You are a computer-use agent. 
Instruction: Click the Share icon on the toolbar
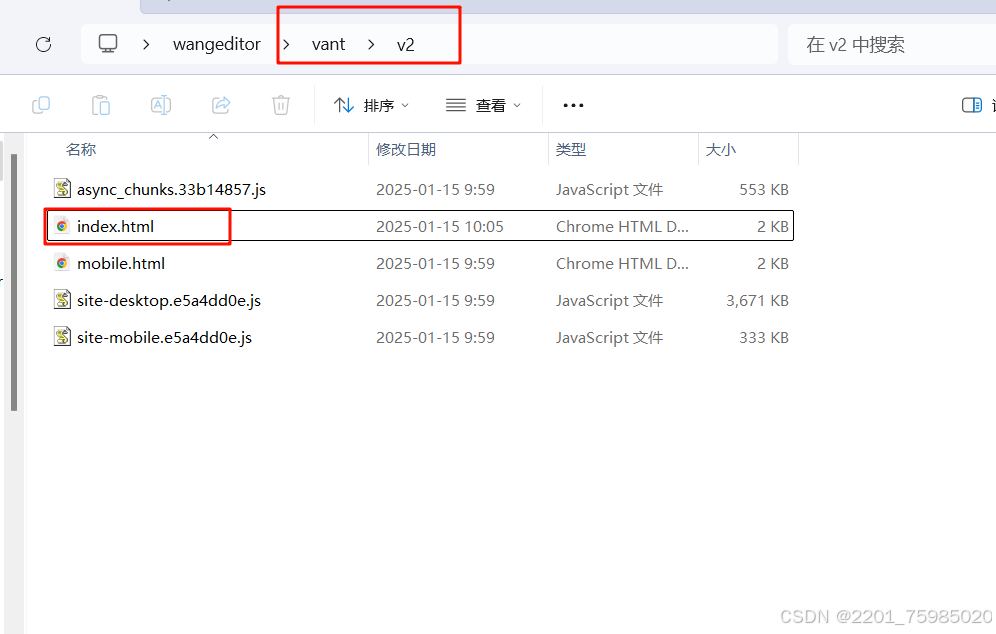(220, 104)
